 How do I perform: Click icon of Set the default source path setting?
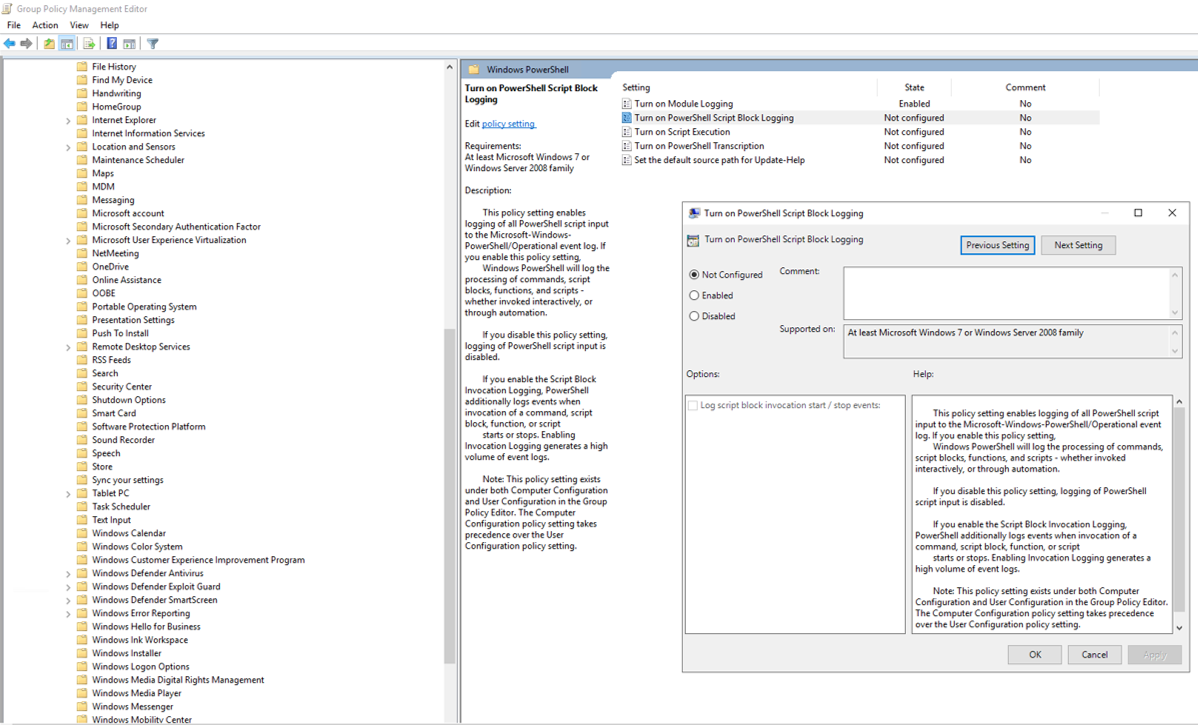pos(627,160)
